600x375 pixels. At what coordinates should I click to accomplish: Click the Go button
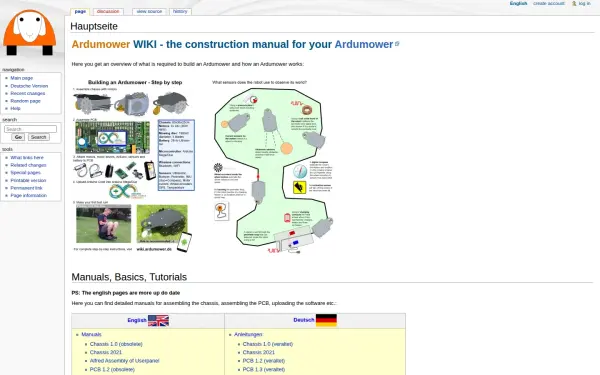[x=18, y=137]
